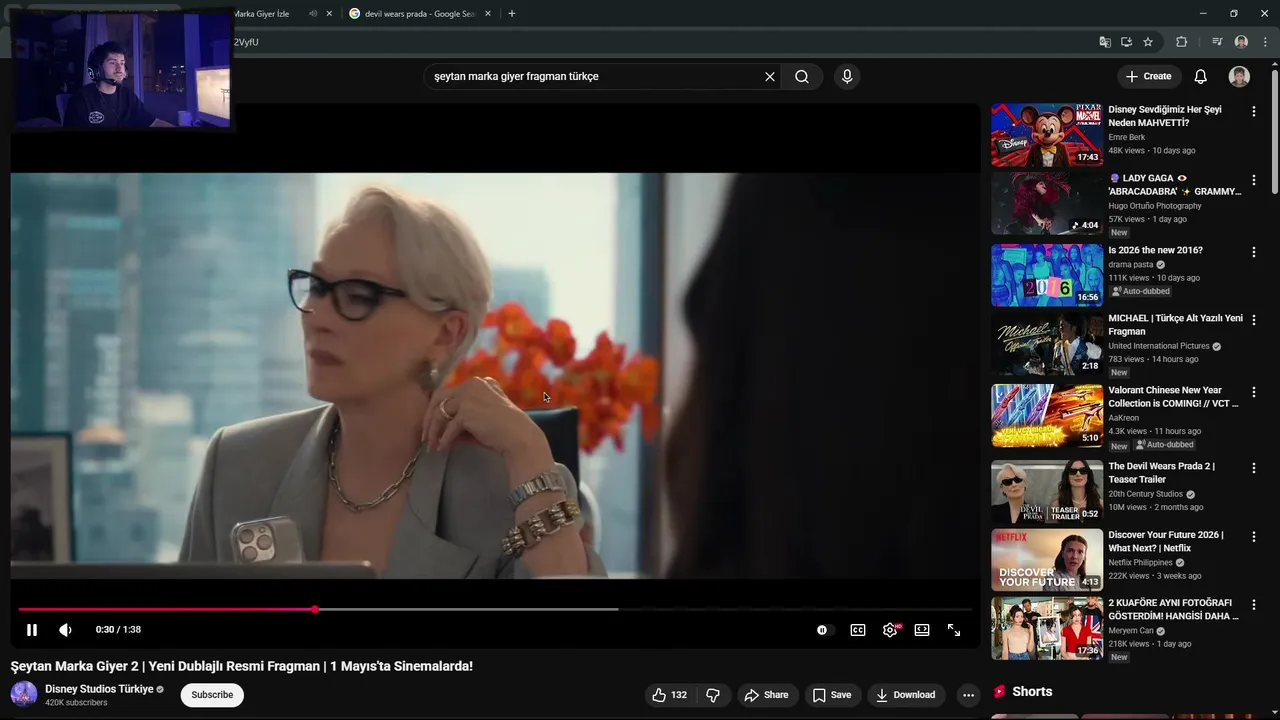Open Meryem Can channel name
1280x720 pixels.
point(1130,631)
